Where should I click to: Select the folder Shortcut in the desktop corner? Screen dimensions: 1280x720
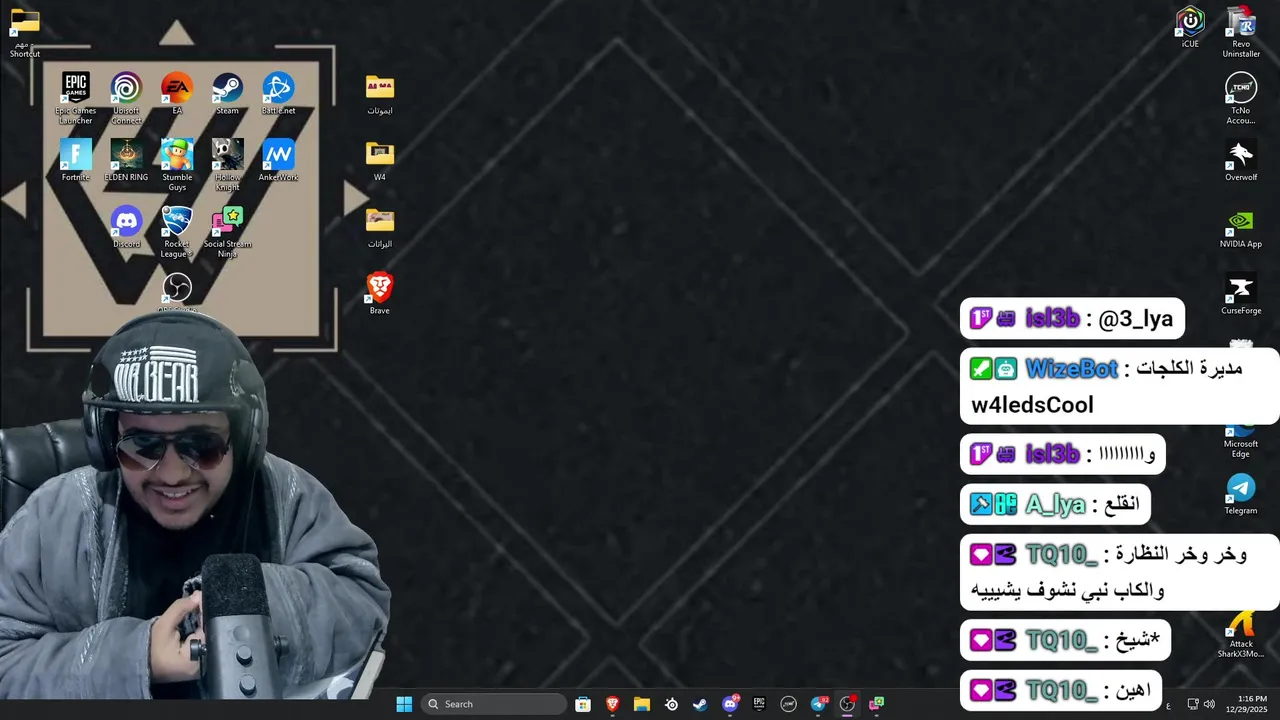25,31
